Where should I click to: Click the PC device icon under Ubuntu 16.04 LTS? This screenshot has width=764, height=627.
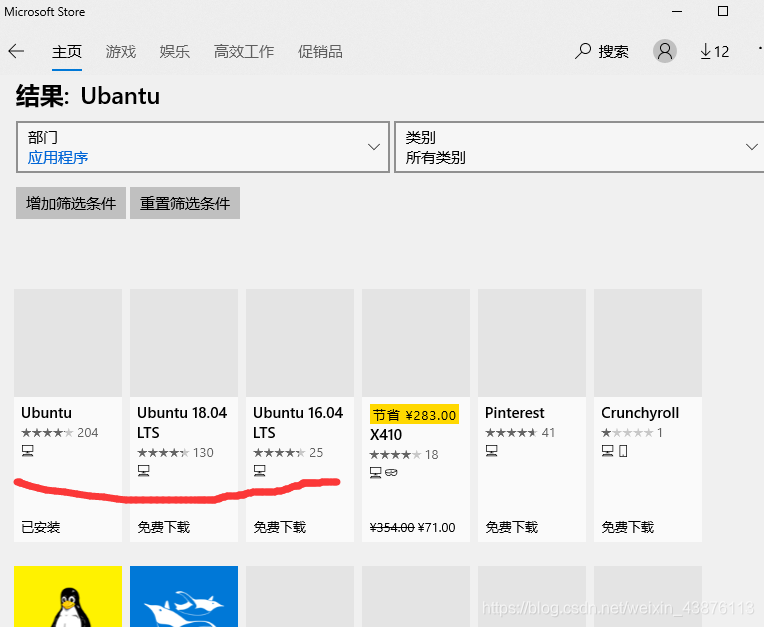click(x=260, y=471)
